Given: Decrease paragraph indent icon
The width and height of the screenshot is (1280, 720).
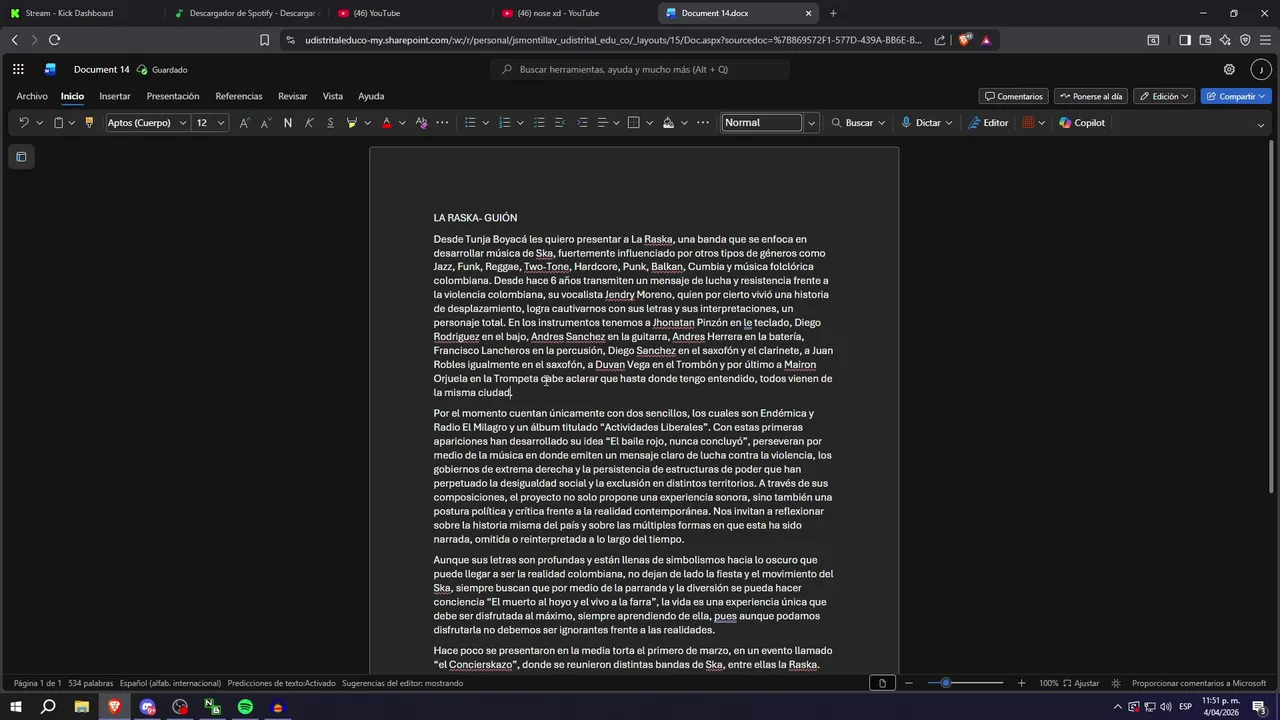Looking at the screenshot, I should [x=561, y=123].
